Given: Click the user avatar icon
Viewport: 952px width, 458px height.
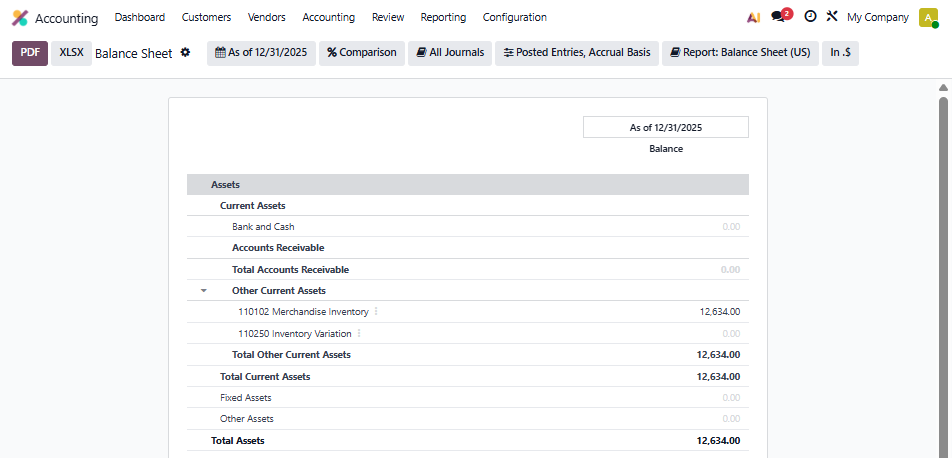Looking at the screenshot, I should coord(928,17).
